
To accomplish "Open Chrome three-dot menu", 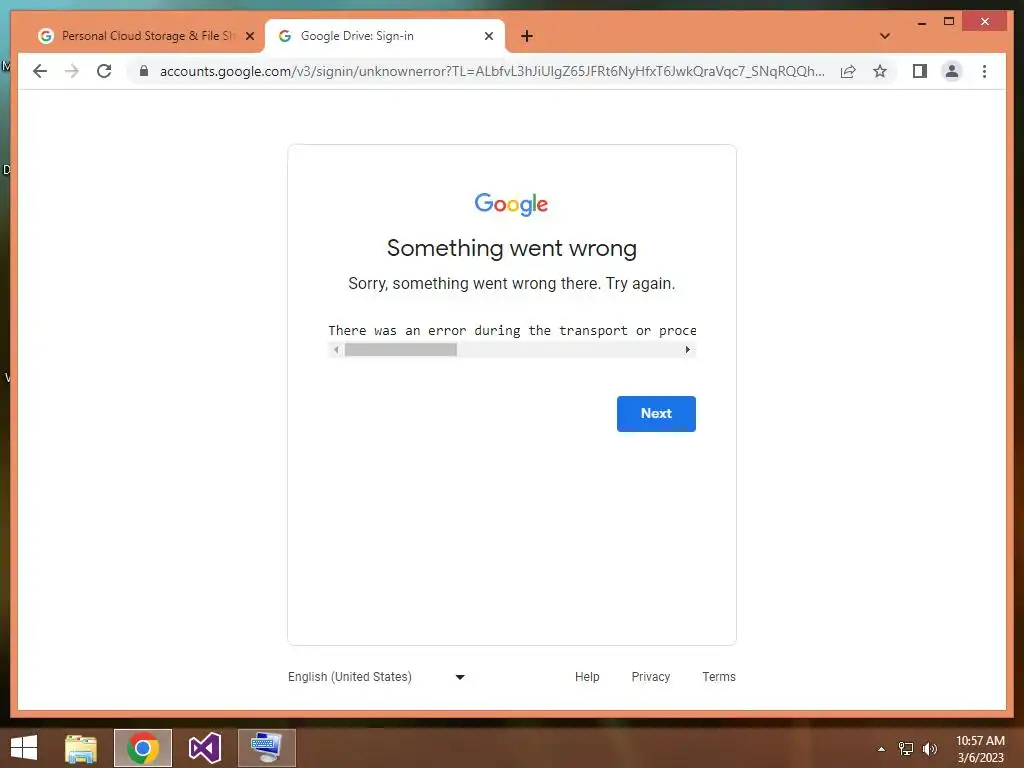I will click(984, 71).
